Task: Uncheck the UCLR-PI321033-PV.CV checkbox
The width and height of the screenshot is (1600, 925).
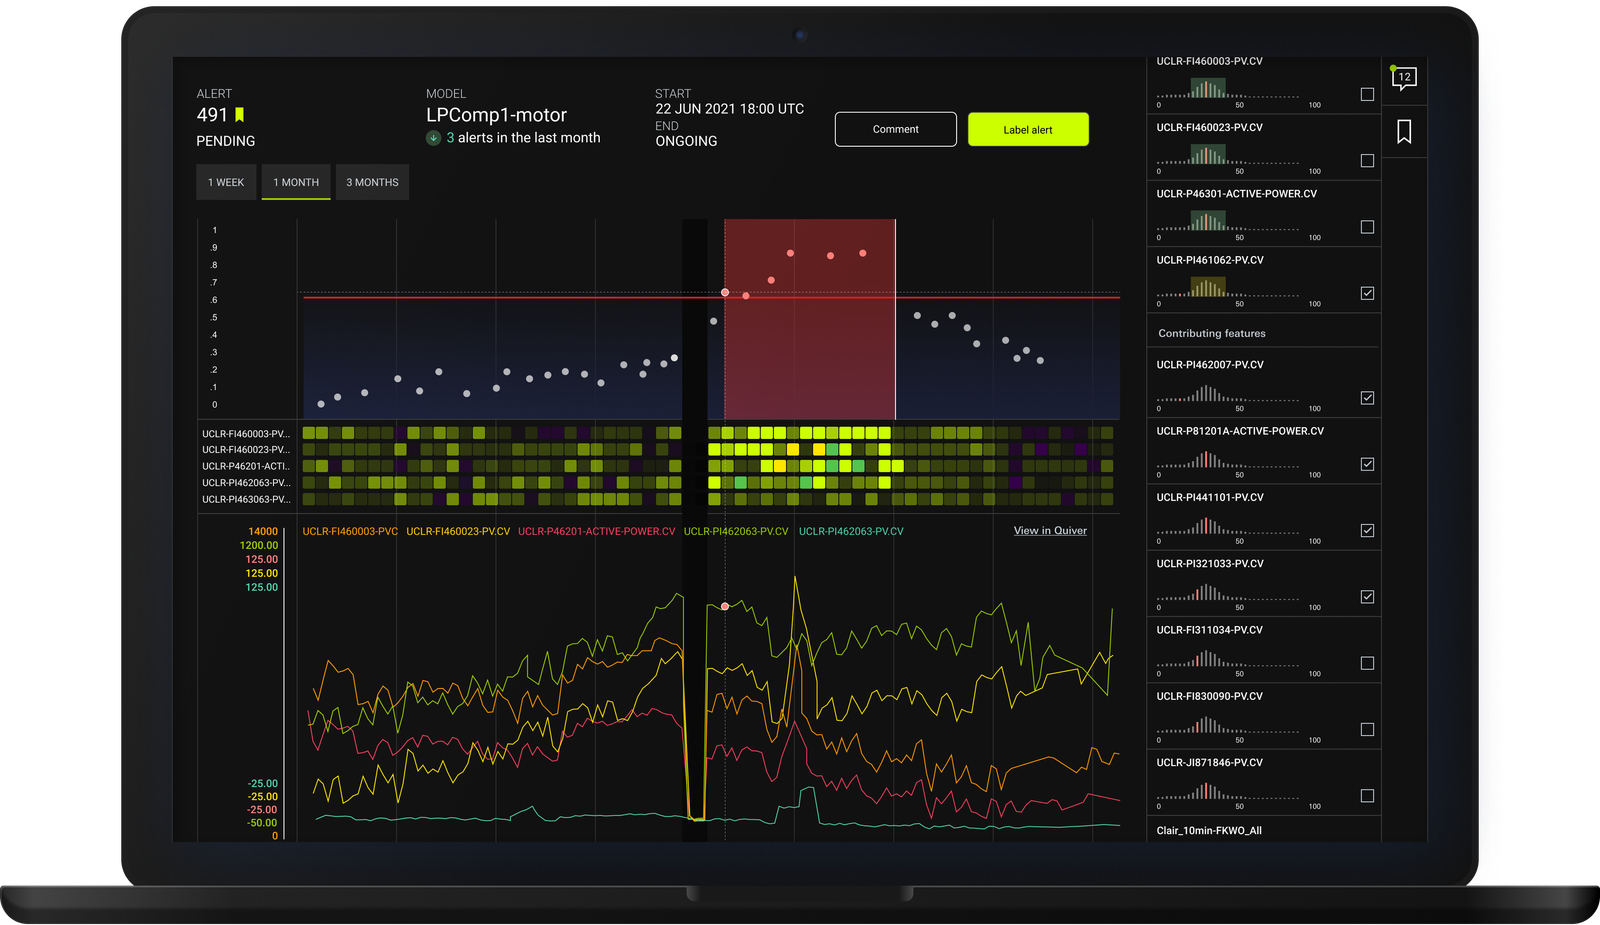Action: 1367,597
